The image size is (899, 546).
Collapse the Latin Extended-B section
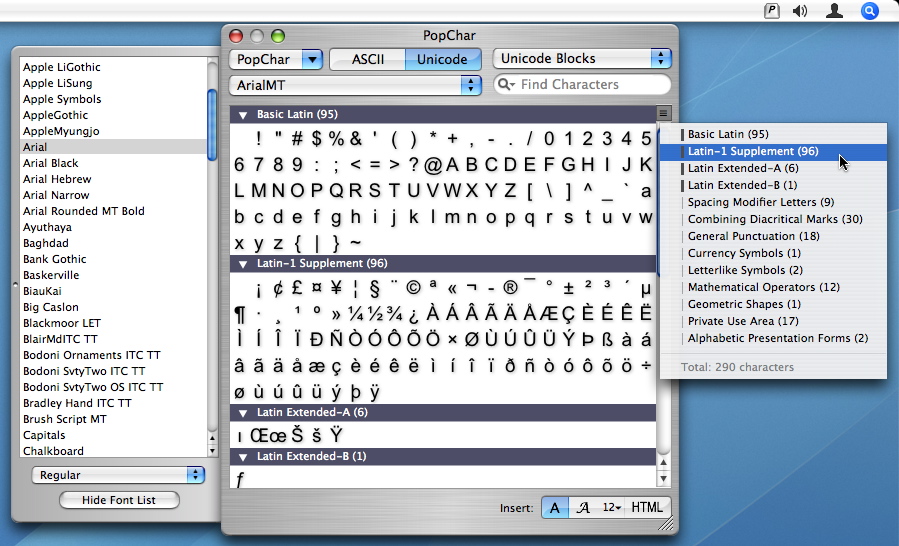coord(243,457)
